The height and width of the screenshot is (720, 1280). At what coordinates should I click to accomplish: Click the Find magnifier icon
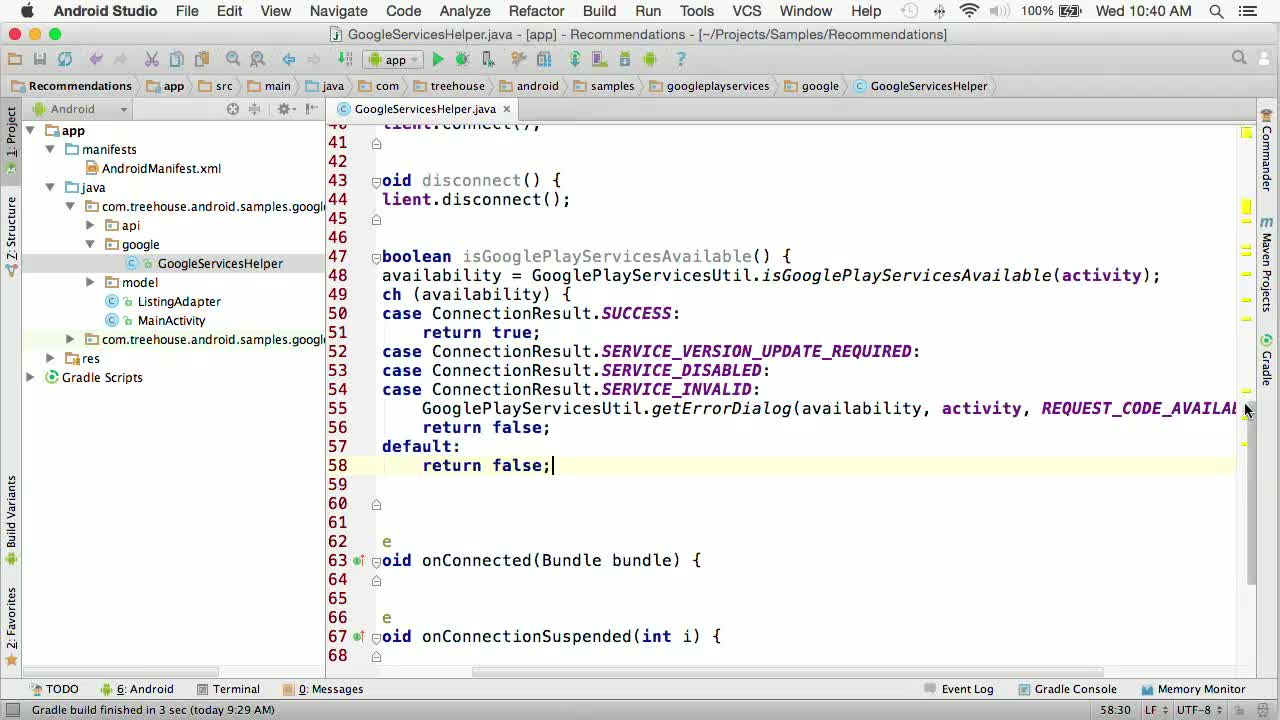coord(233,60)
